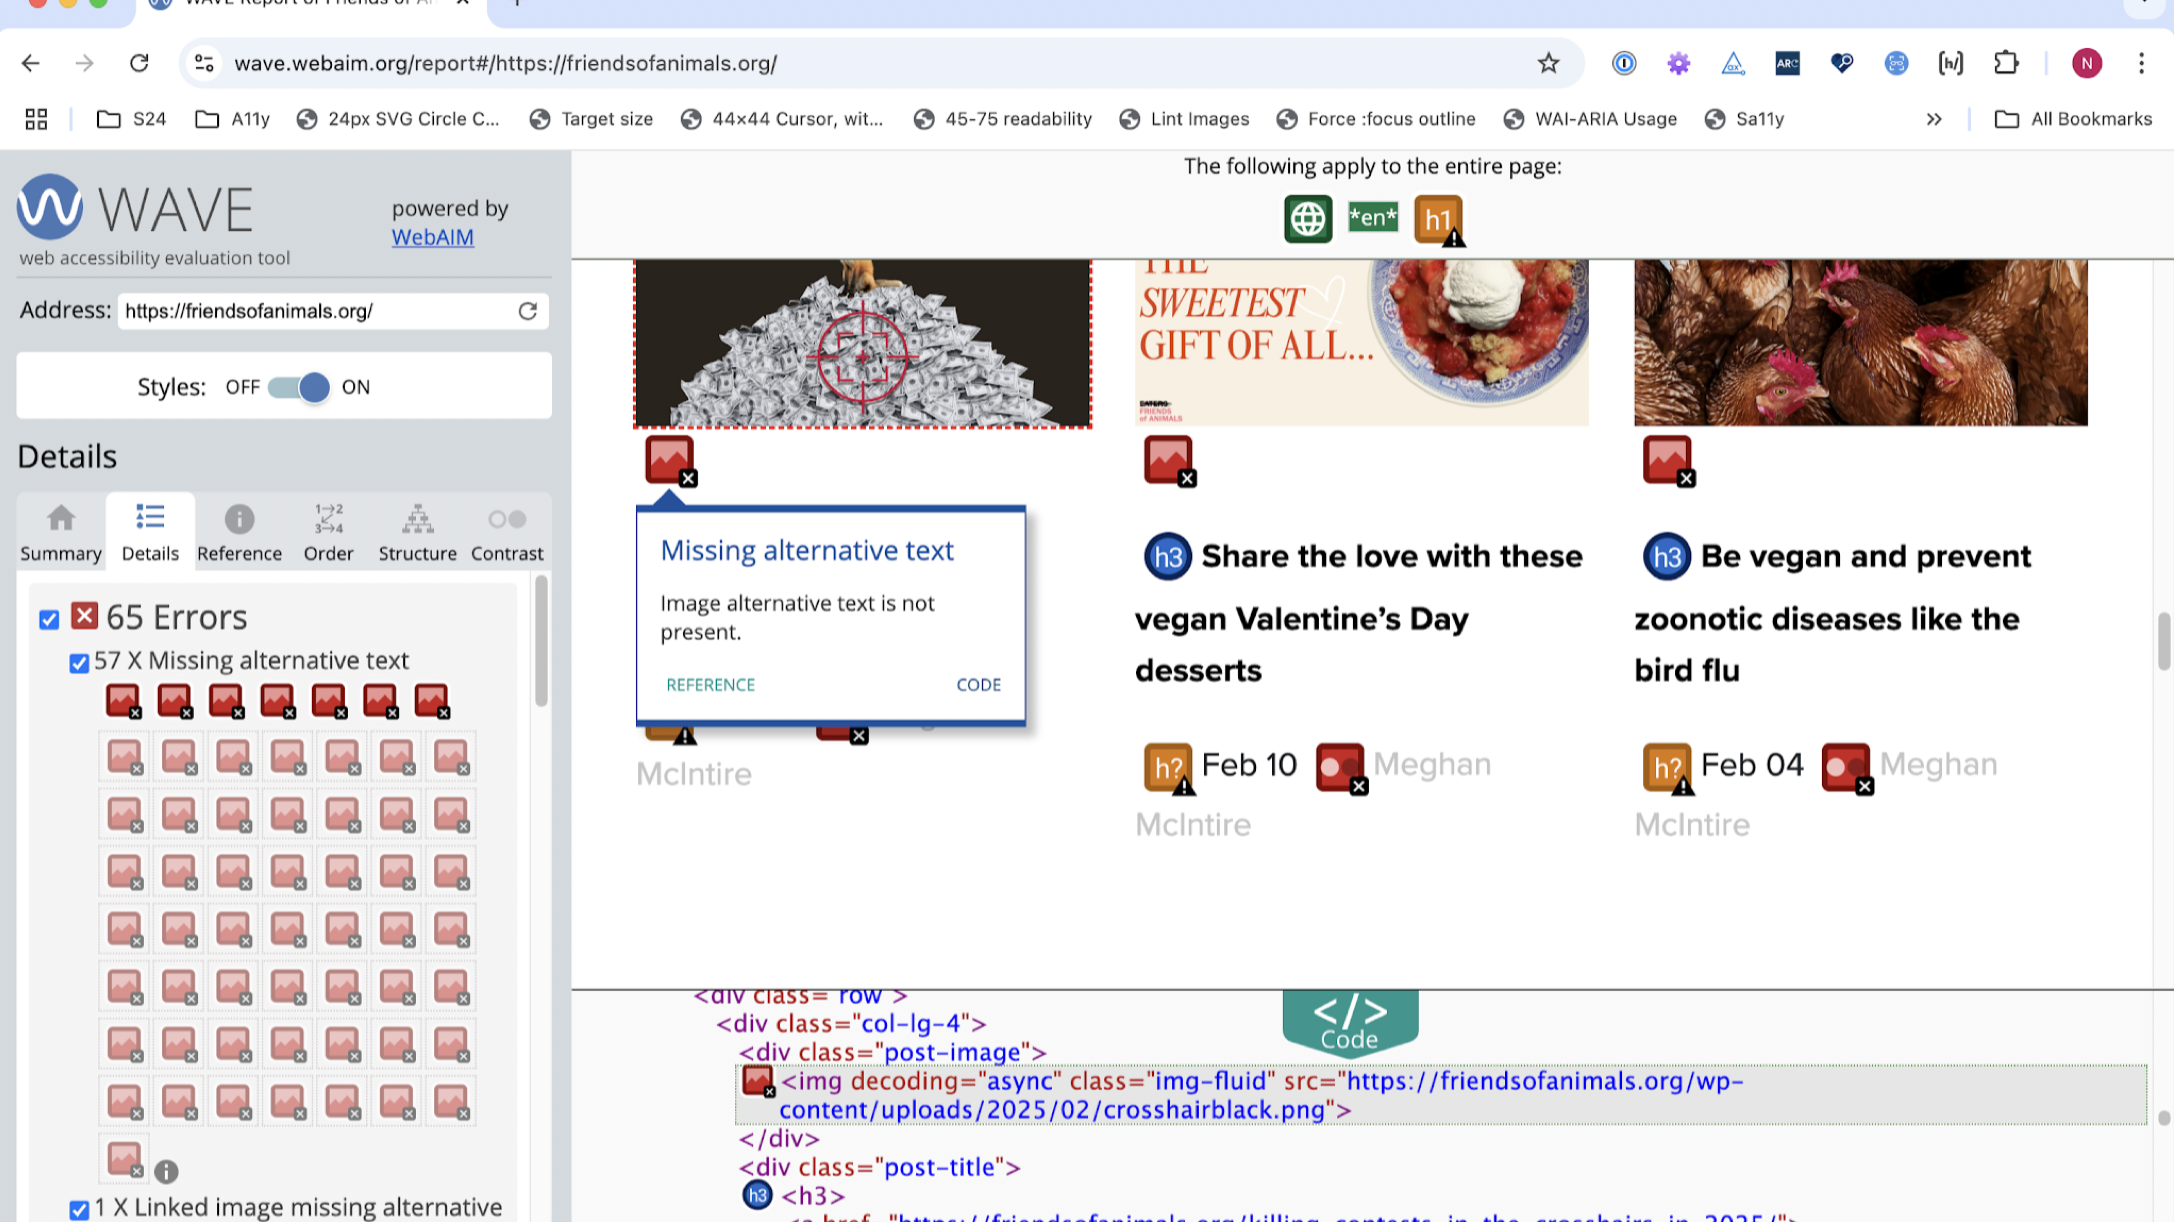The width and height of the screenshot is (2174, 1222).
Task: Click the *en* language indicator icon
Action: [1372, 217]
